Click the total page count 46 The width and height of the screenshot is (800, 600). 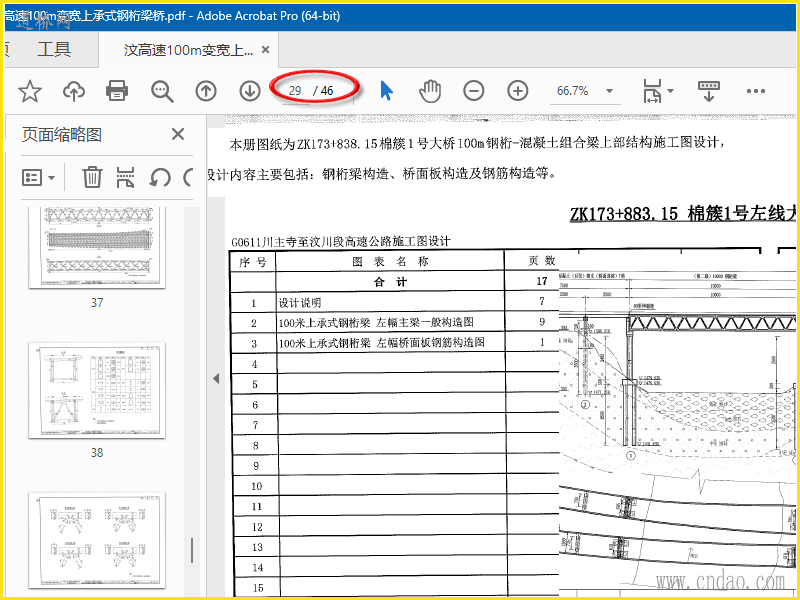(x=327, y=91)
